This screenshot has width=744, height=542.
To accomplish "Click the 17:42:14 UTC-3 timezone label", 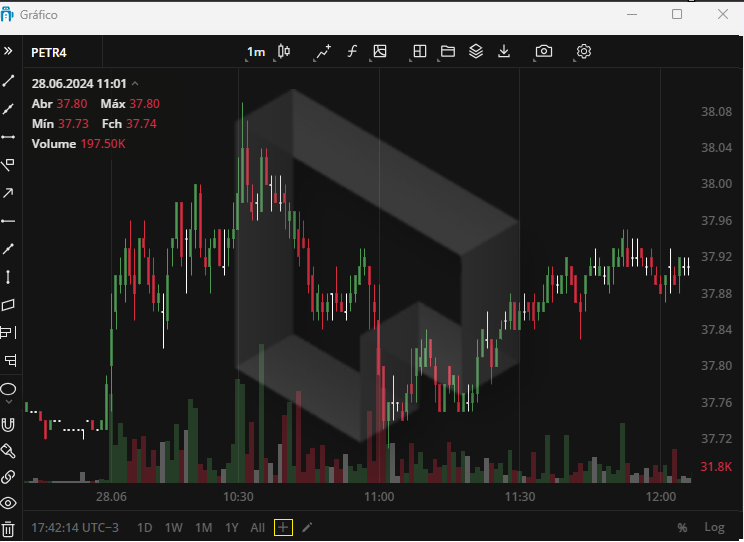I will tap(75, 528).
